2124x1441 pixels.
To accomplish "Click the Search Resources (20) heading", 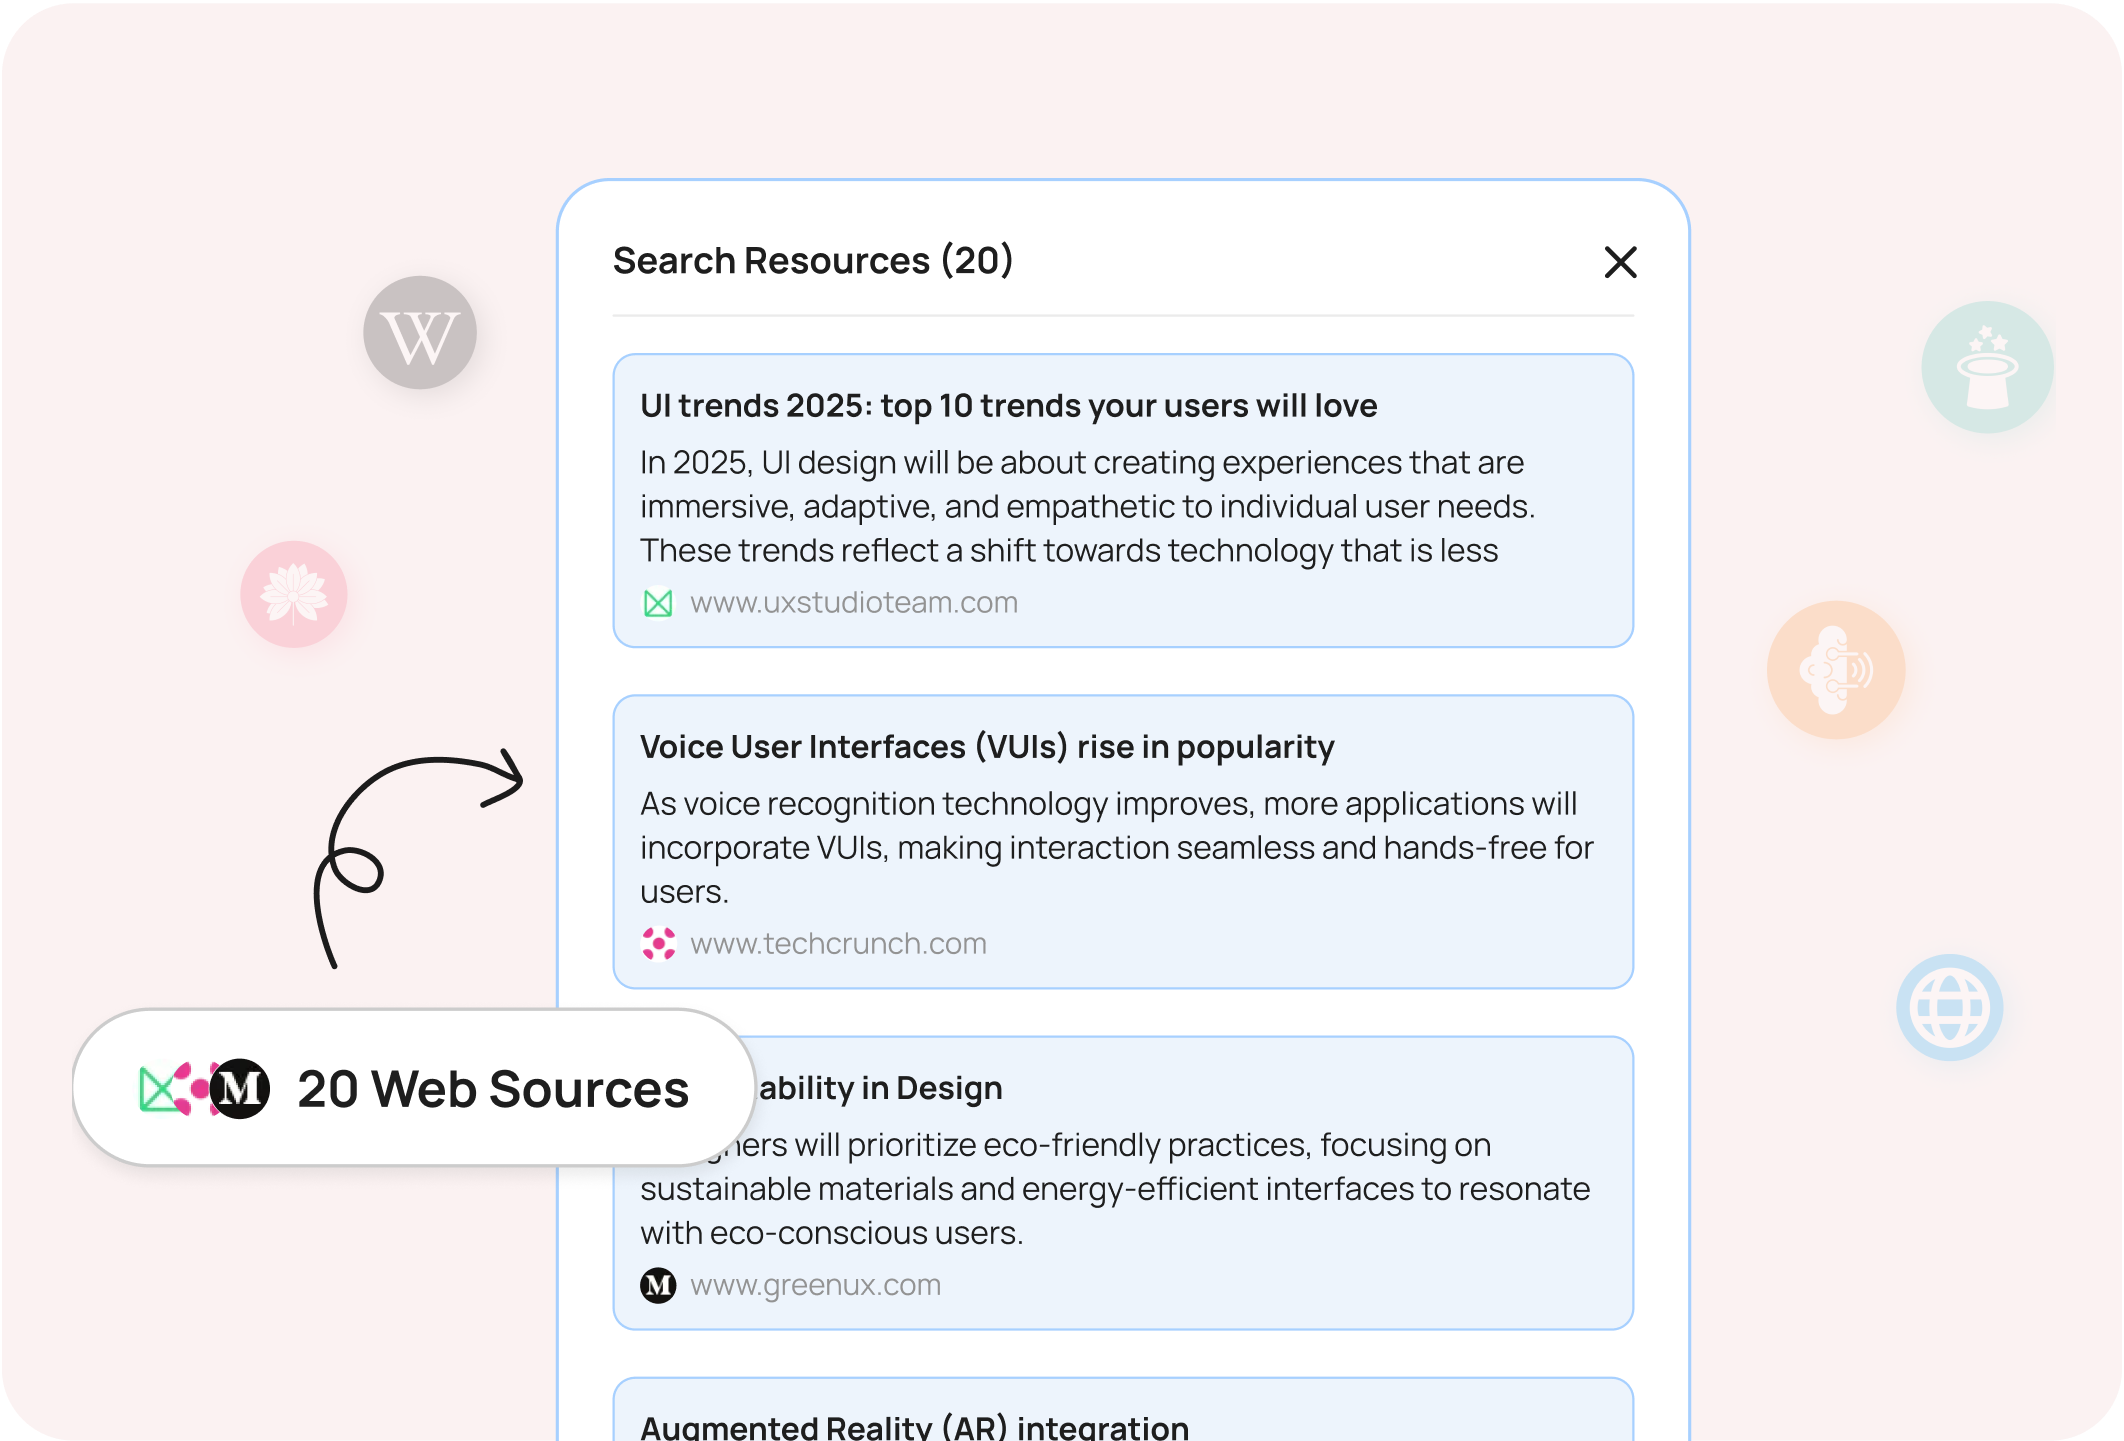I will (x=812, y=261).
